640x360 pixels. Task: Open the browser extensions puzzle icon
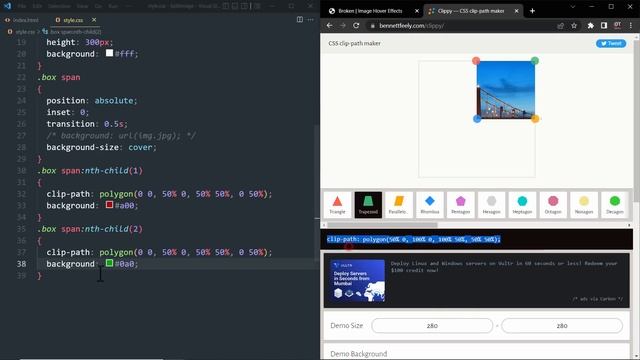click(x=590, y=25)
